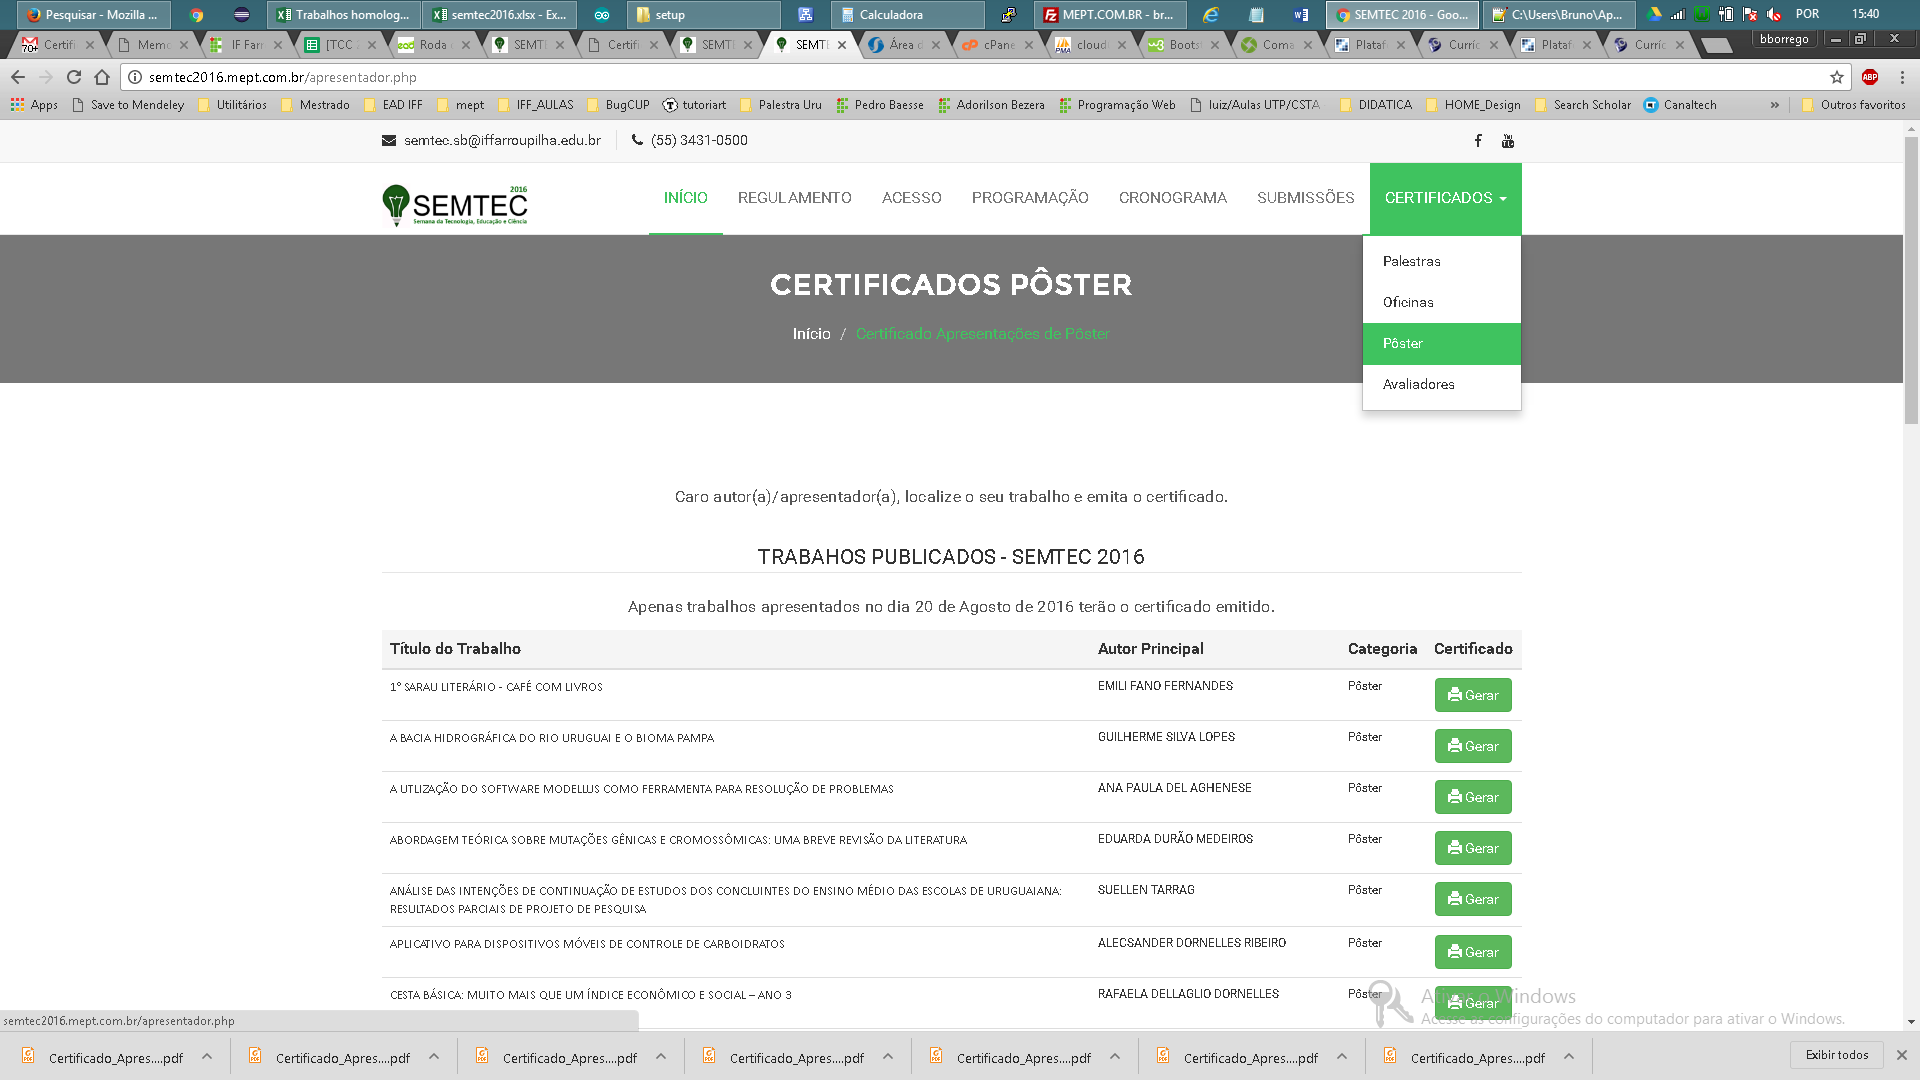
Task: Expand options for first downloaded Certificado PDF
Action: [207, 1056]
